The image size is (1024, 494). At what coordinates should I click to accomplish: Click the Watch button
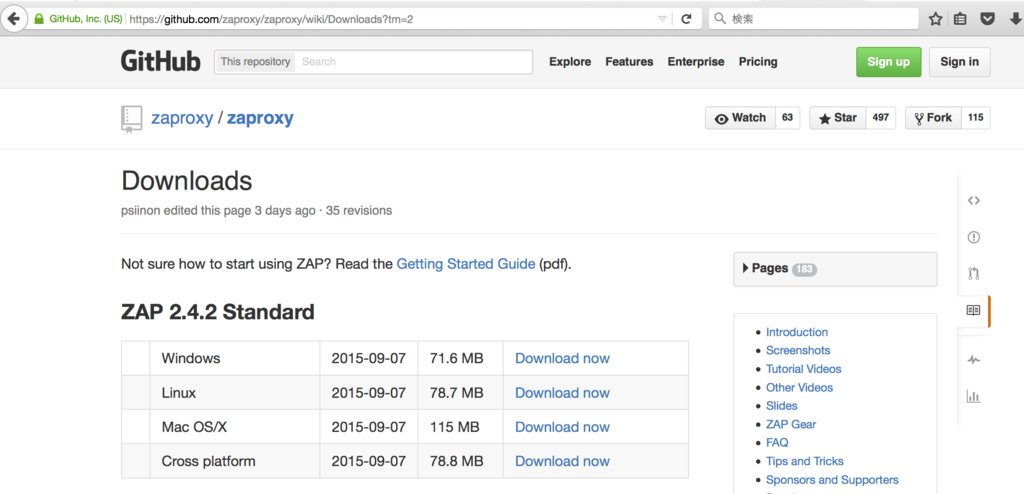(x=740, y=118)
